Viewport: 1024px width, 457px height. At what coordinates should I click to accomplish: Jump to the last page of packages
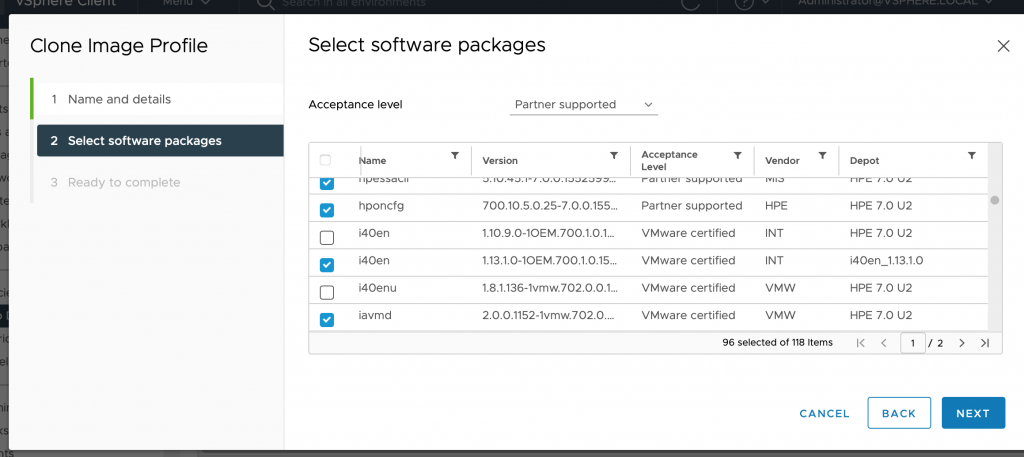tap(985, 343)
